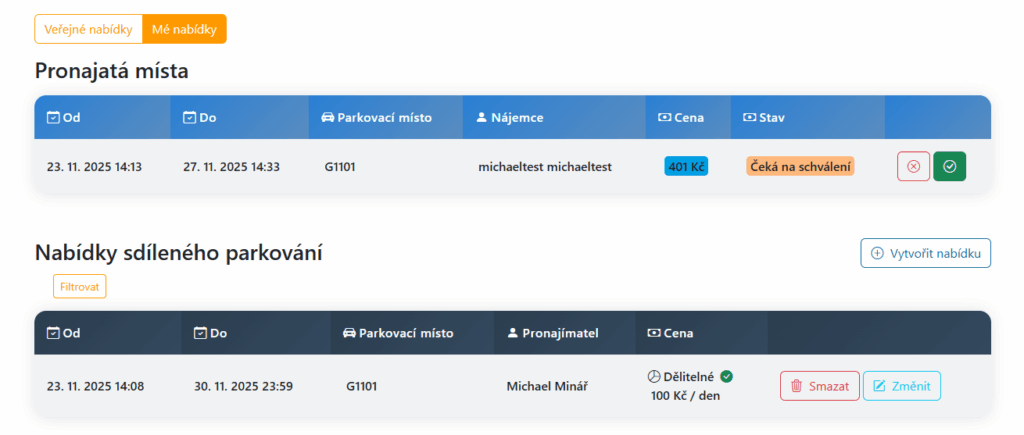Edit offer with Změnit button

(x=901, y=386)
